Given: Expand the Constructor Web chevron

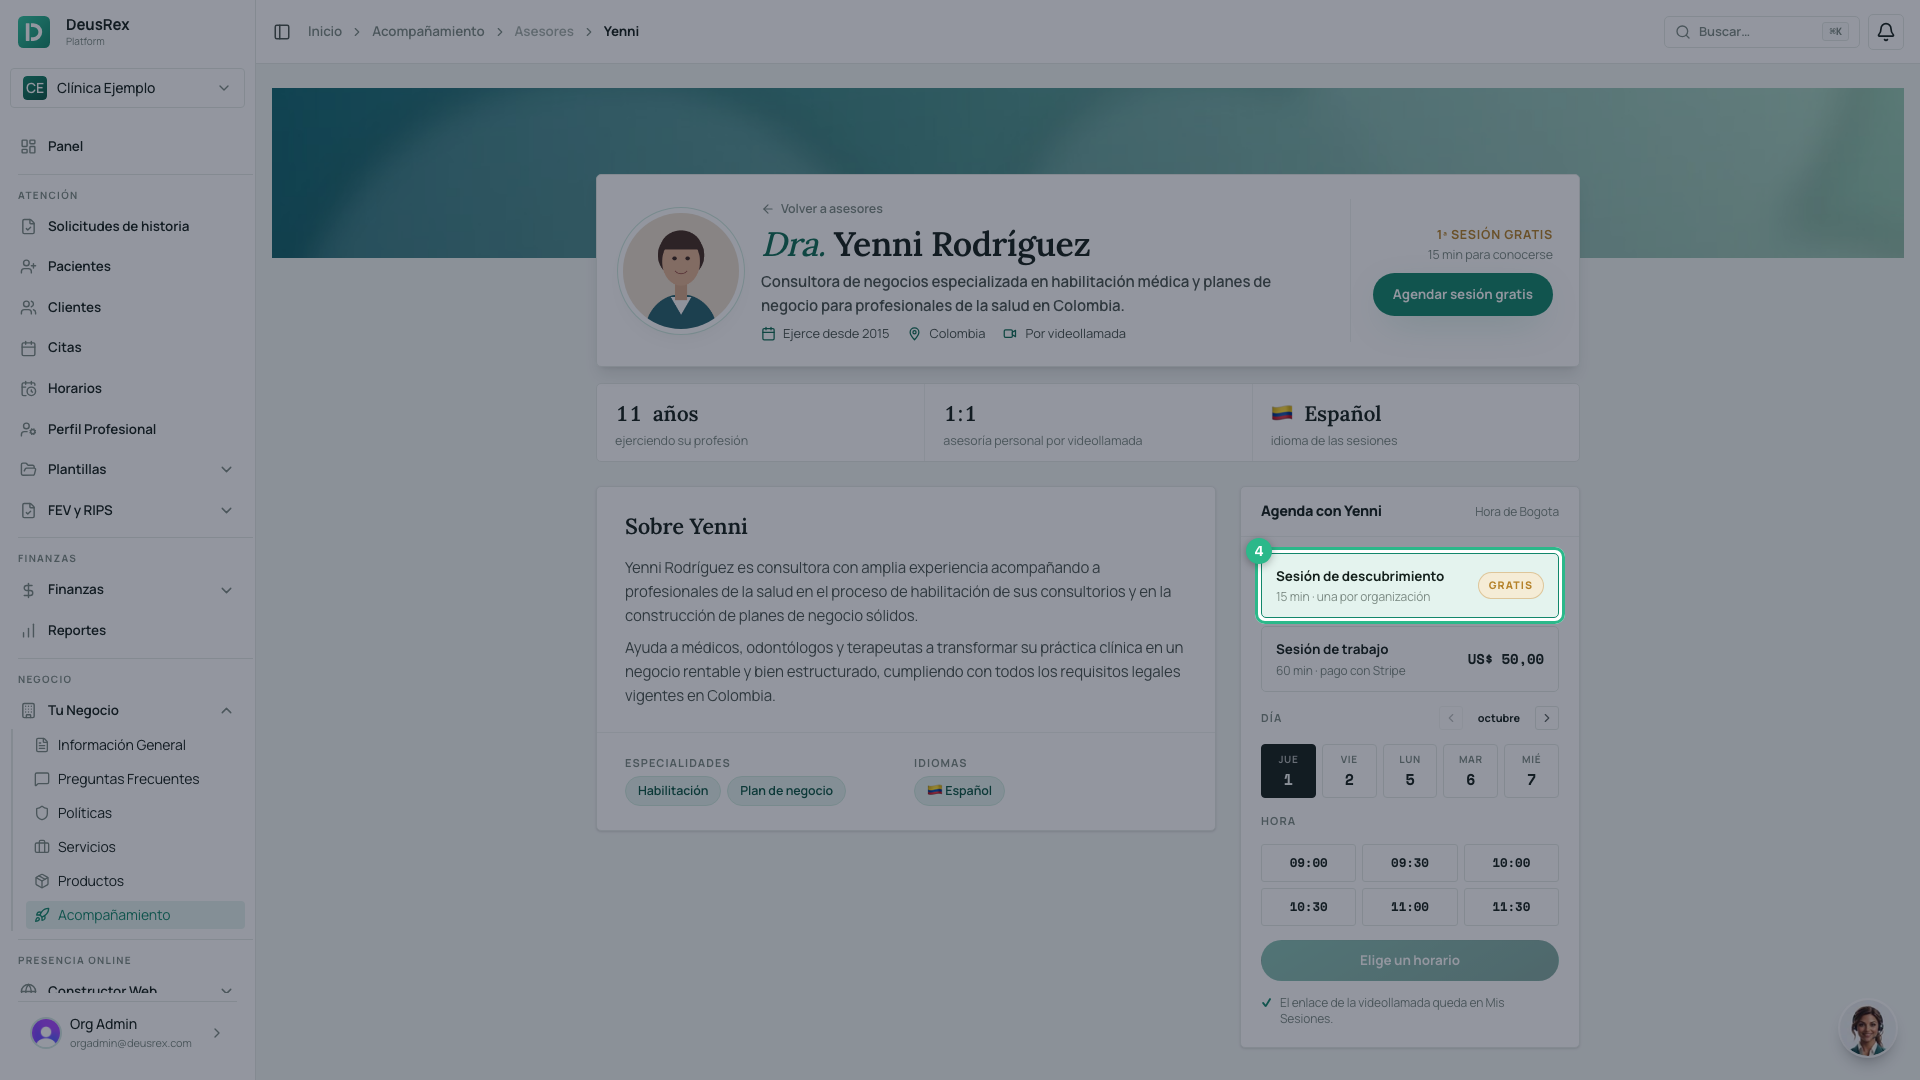Looking at the screenshot, I should point(226,991).
